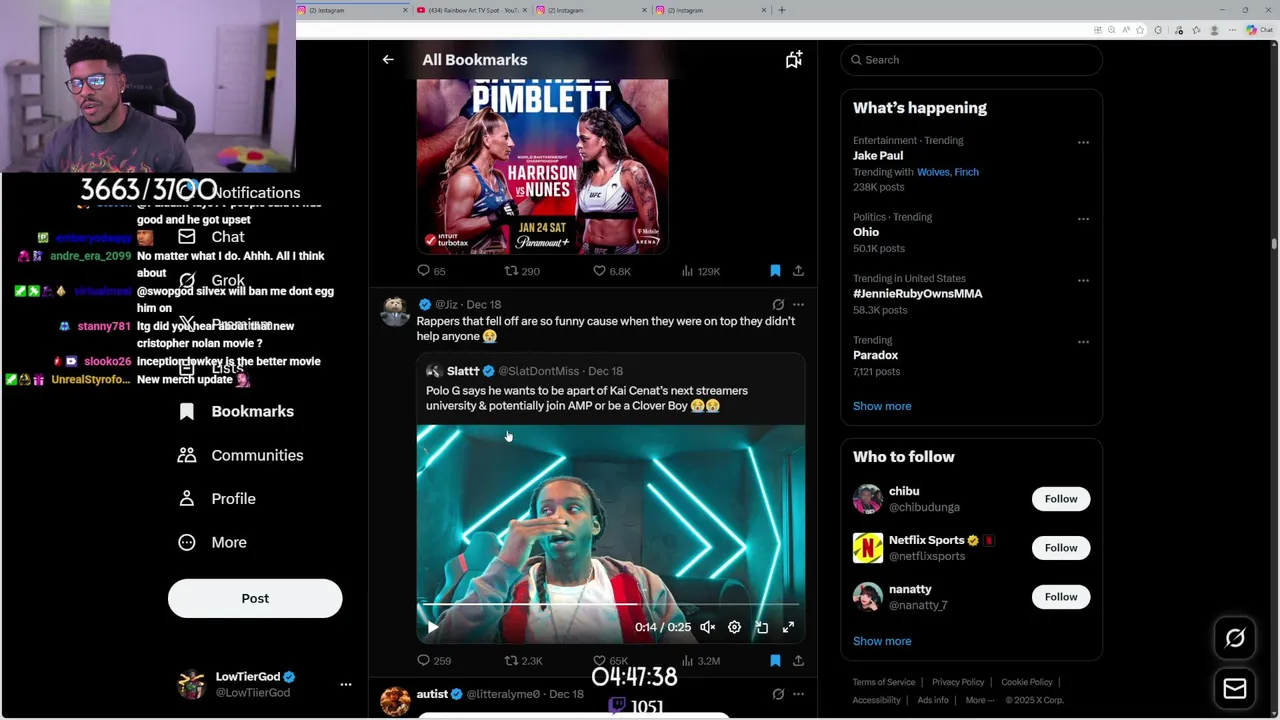Enable picture-in-picture on the Polo G video

coord(761,627)
